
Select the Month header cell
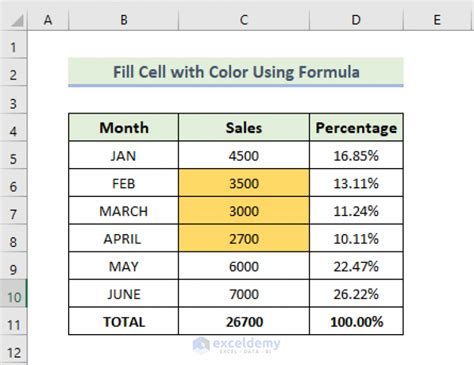(124, 127)
